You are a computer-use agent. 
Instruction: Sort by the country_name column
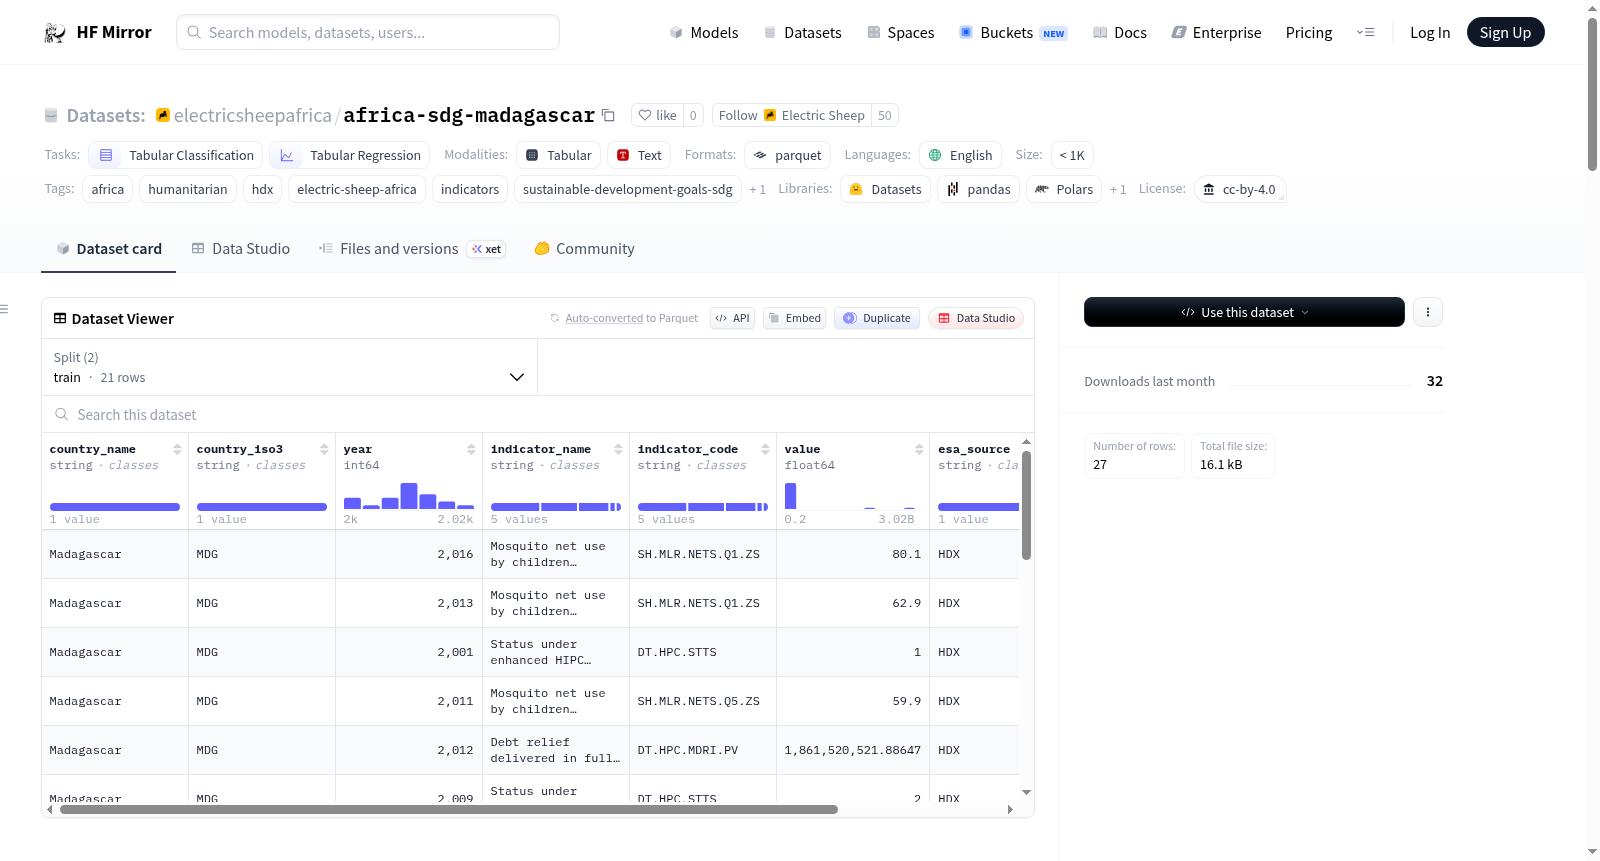[x=177, y=450]
